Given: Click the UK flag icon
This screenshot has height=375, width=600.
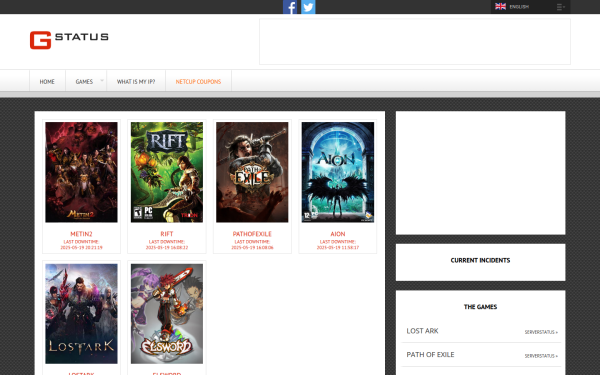Looking at the screenshot, I should point(500,7).
